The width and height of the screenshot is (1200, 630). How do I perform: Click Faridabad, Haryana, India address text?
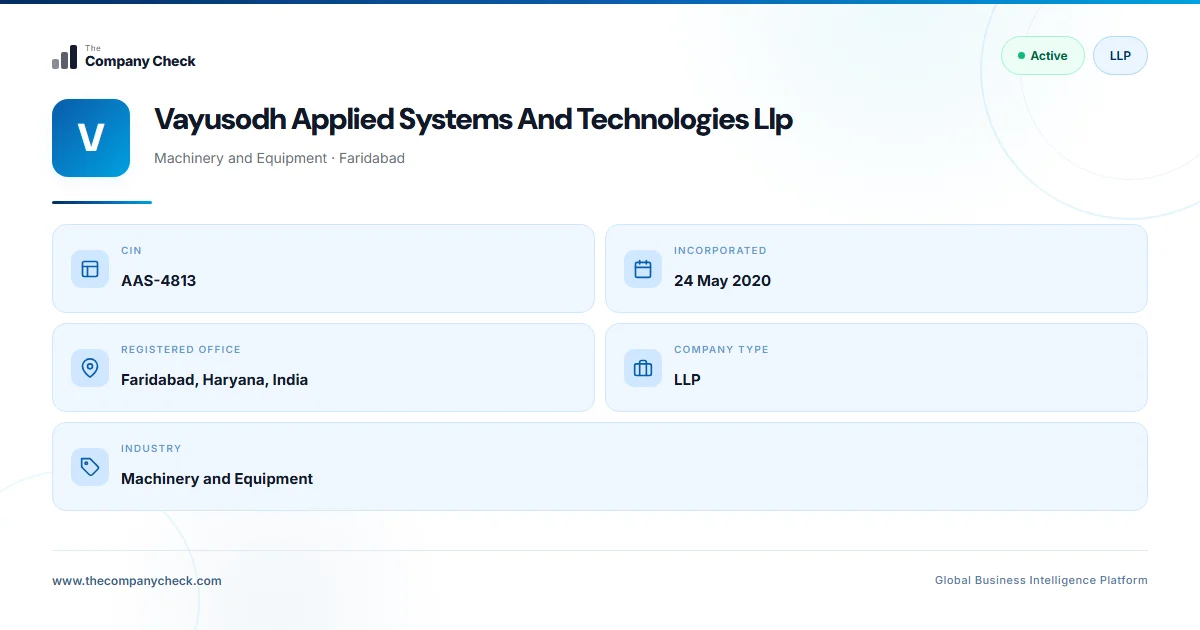[214, 380]
